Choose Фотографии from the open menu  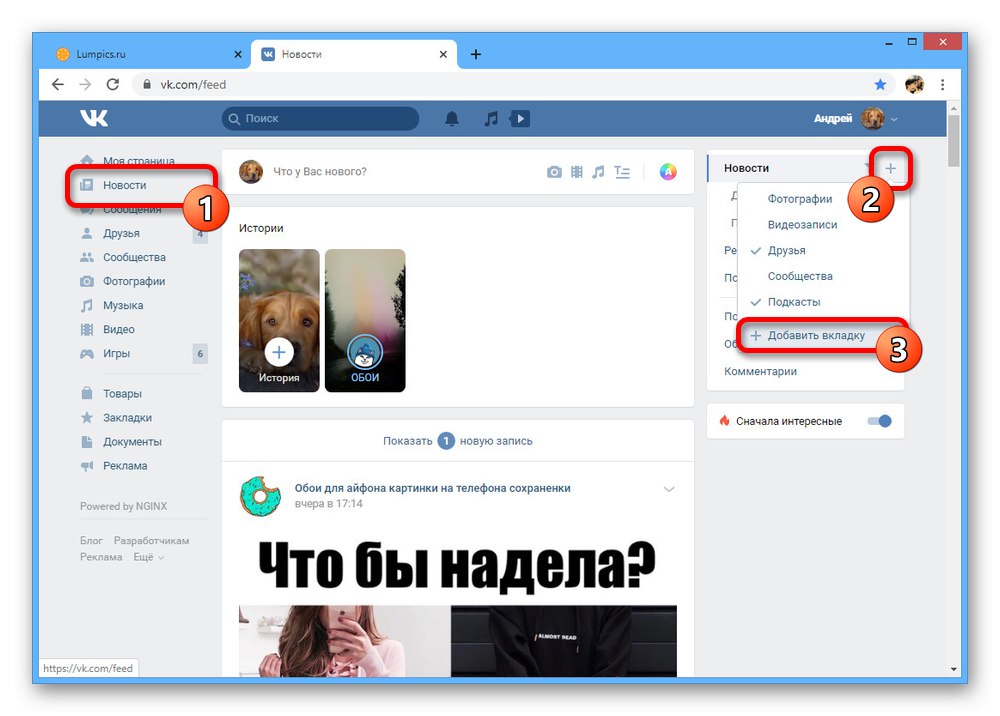(801, 199)
